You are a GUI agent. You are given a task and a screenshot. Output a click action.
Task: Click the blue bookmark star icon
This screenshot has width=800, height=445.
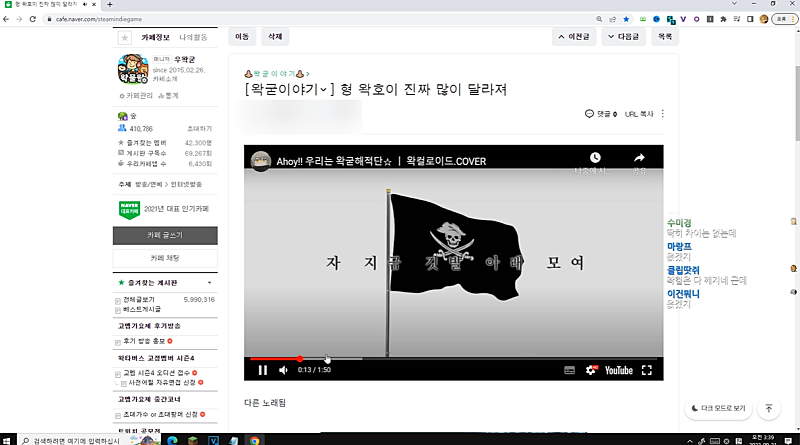(626, 19)
